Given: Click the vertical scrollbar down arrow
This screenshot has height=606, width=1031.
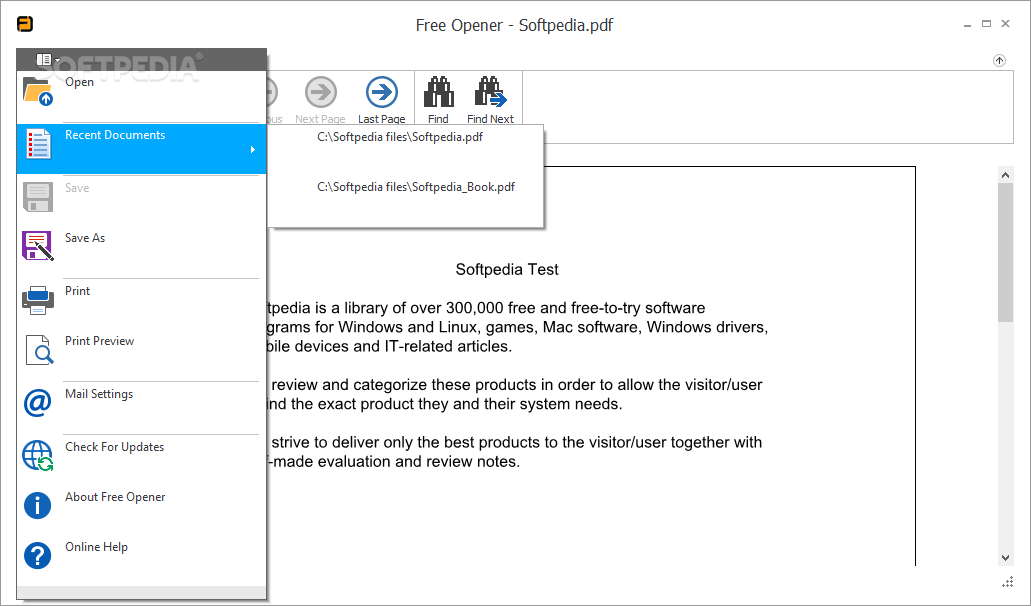Looking at the screenshot, I should coord(1005,557).
